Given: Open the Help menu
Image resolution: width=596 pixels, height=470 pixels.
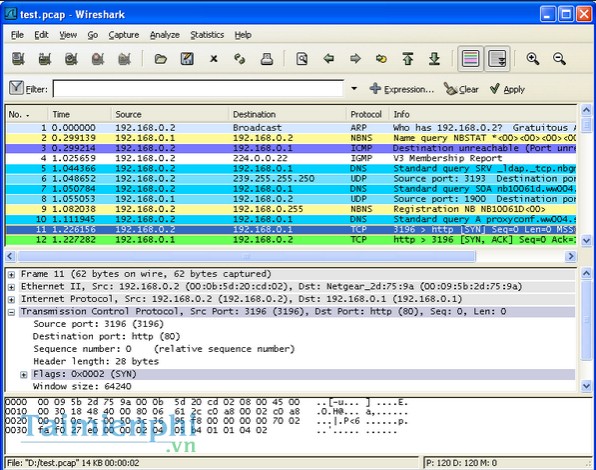Looking at the screenshot, I should pos(243,35).
